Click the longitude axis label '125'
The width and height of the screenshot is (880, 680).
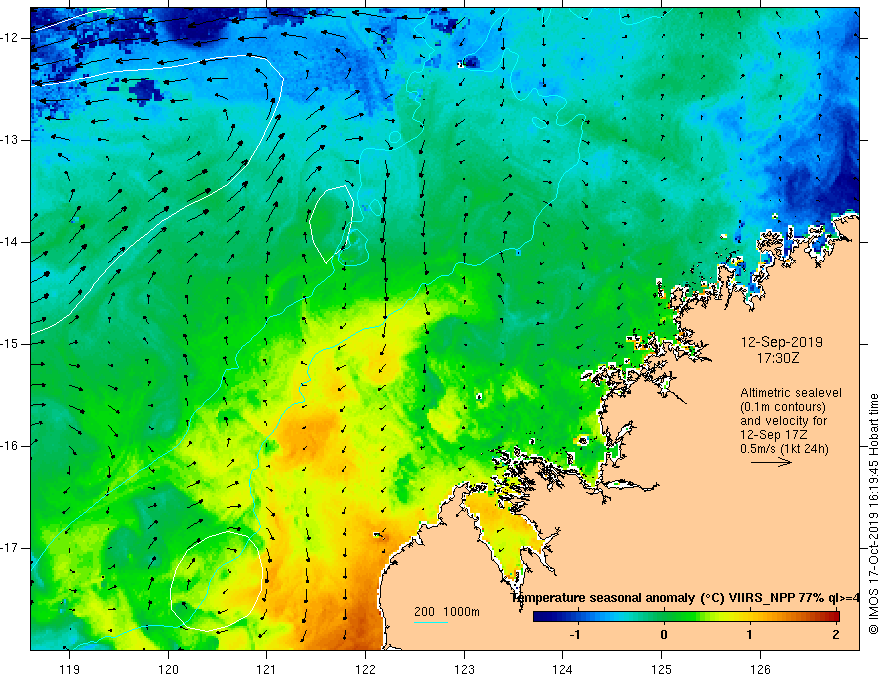tap(662, 669)
